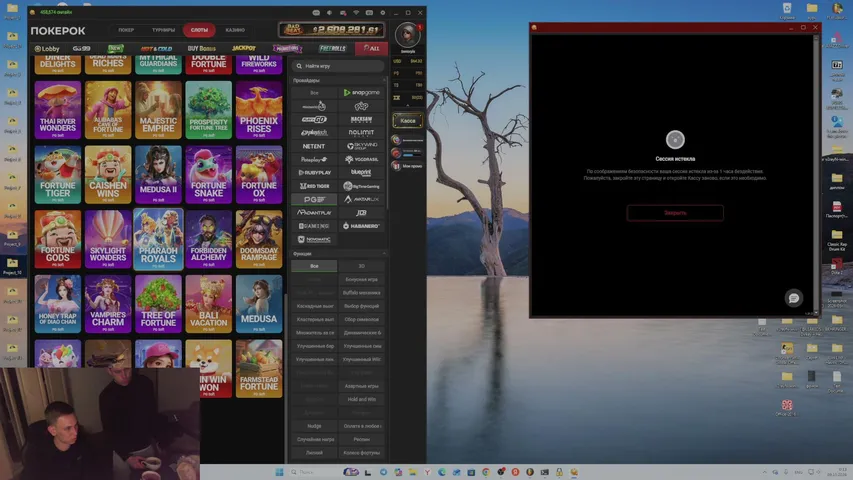Click the blue progress bar under Касса
Viewport: 853px width, 480px height.
(x=412, y=155)
